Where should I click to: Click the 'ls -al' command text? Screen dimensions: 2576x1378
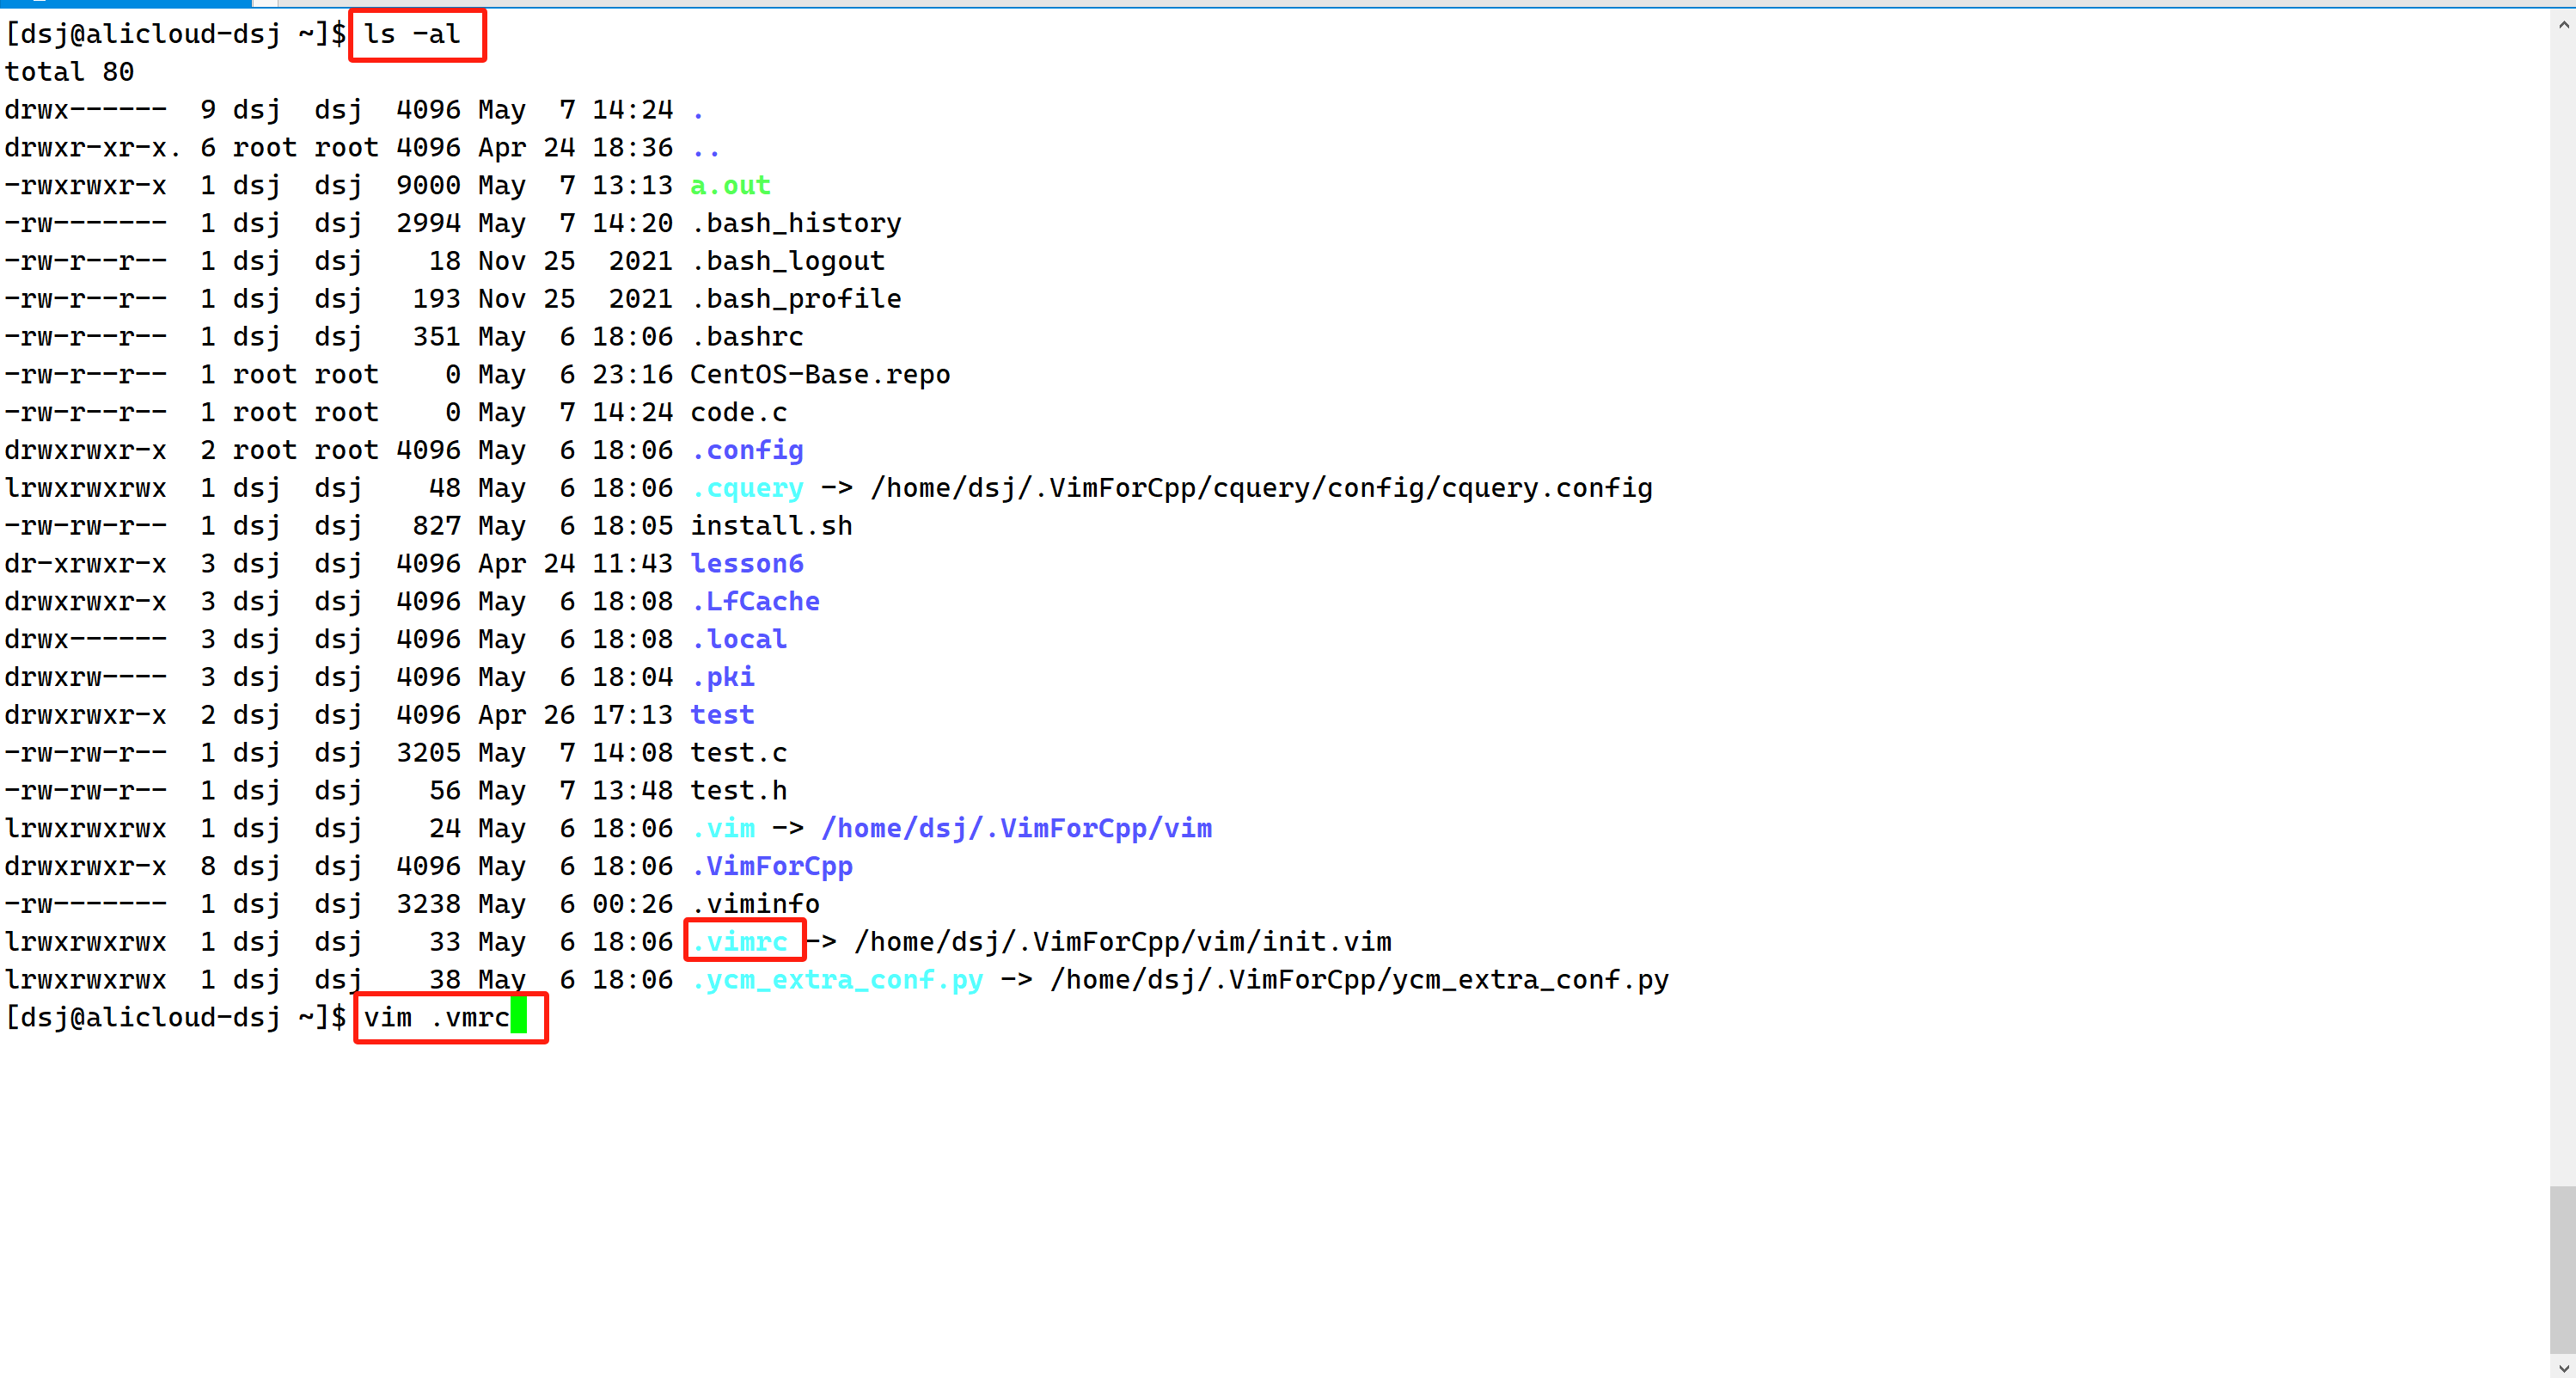click(411, 34)
